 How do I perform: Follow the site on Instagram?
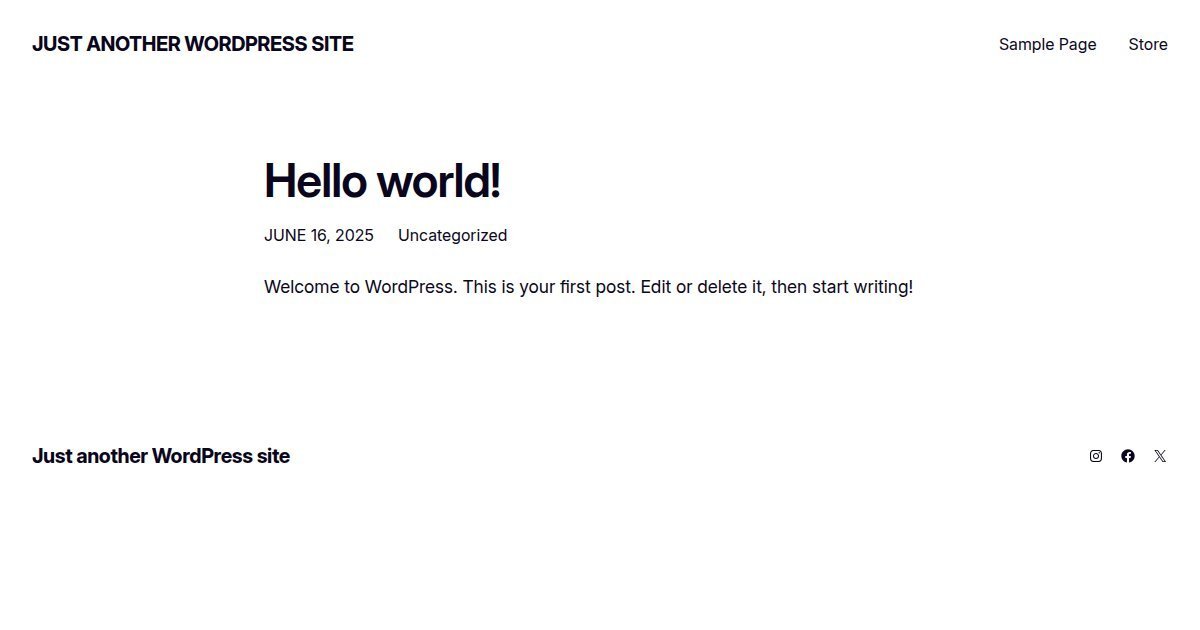tap(1096, 456)
